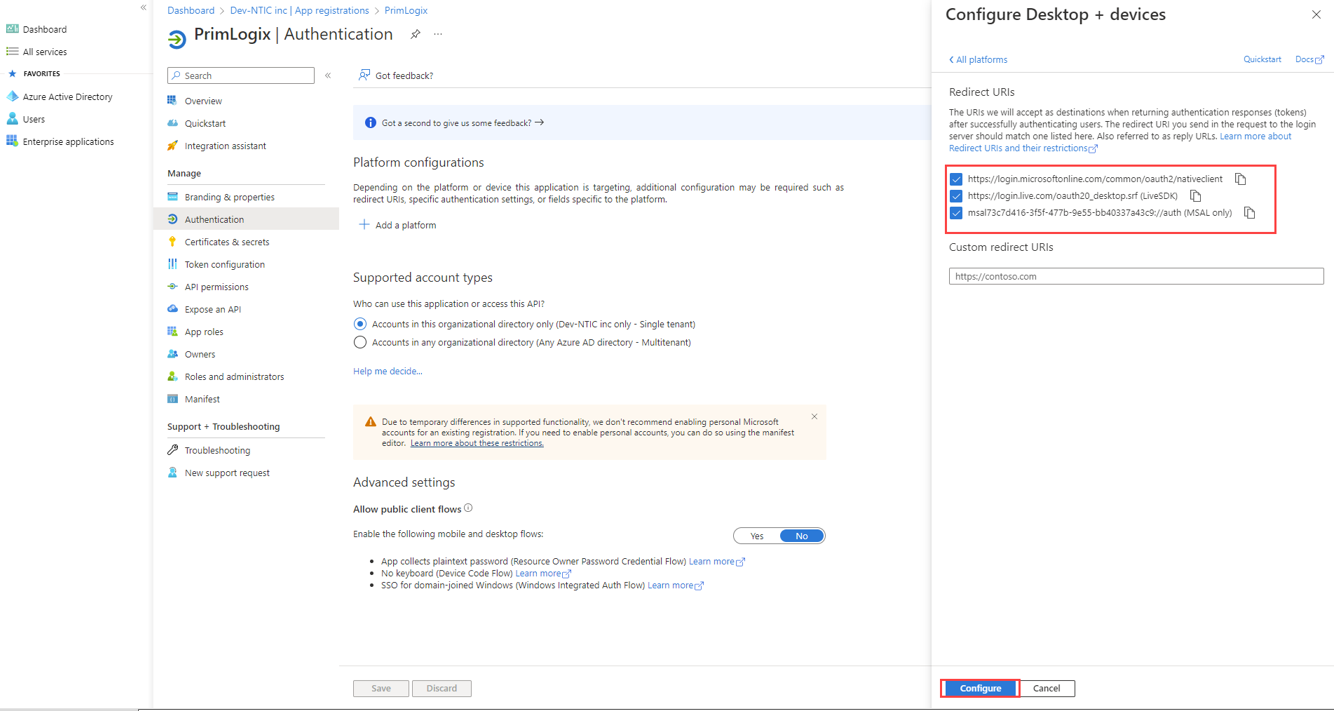The image size is (1334, 711).
Task: Open the redirect URIs restrictions link
Action: point(1120,142)
